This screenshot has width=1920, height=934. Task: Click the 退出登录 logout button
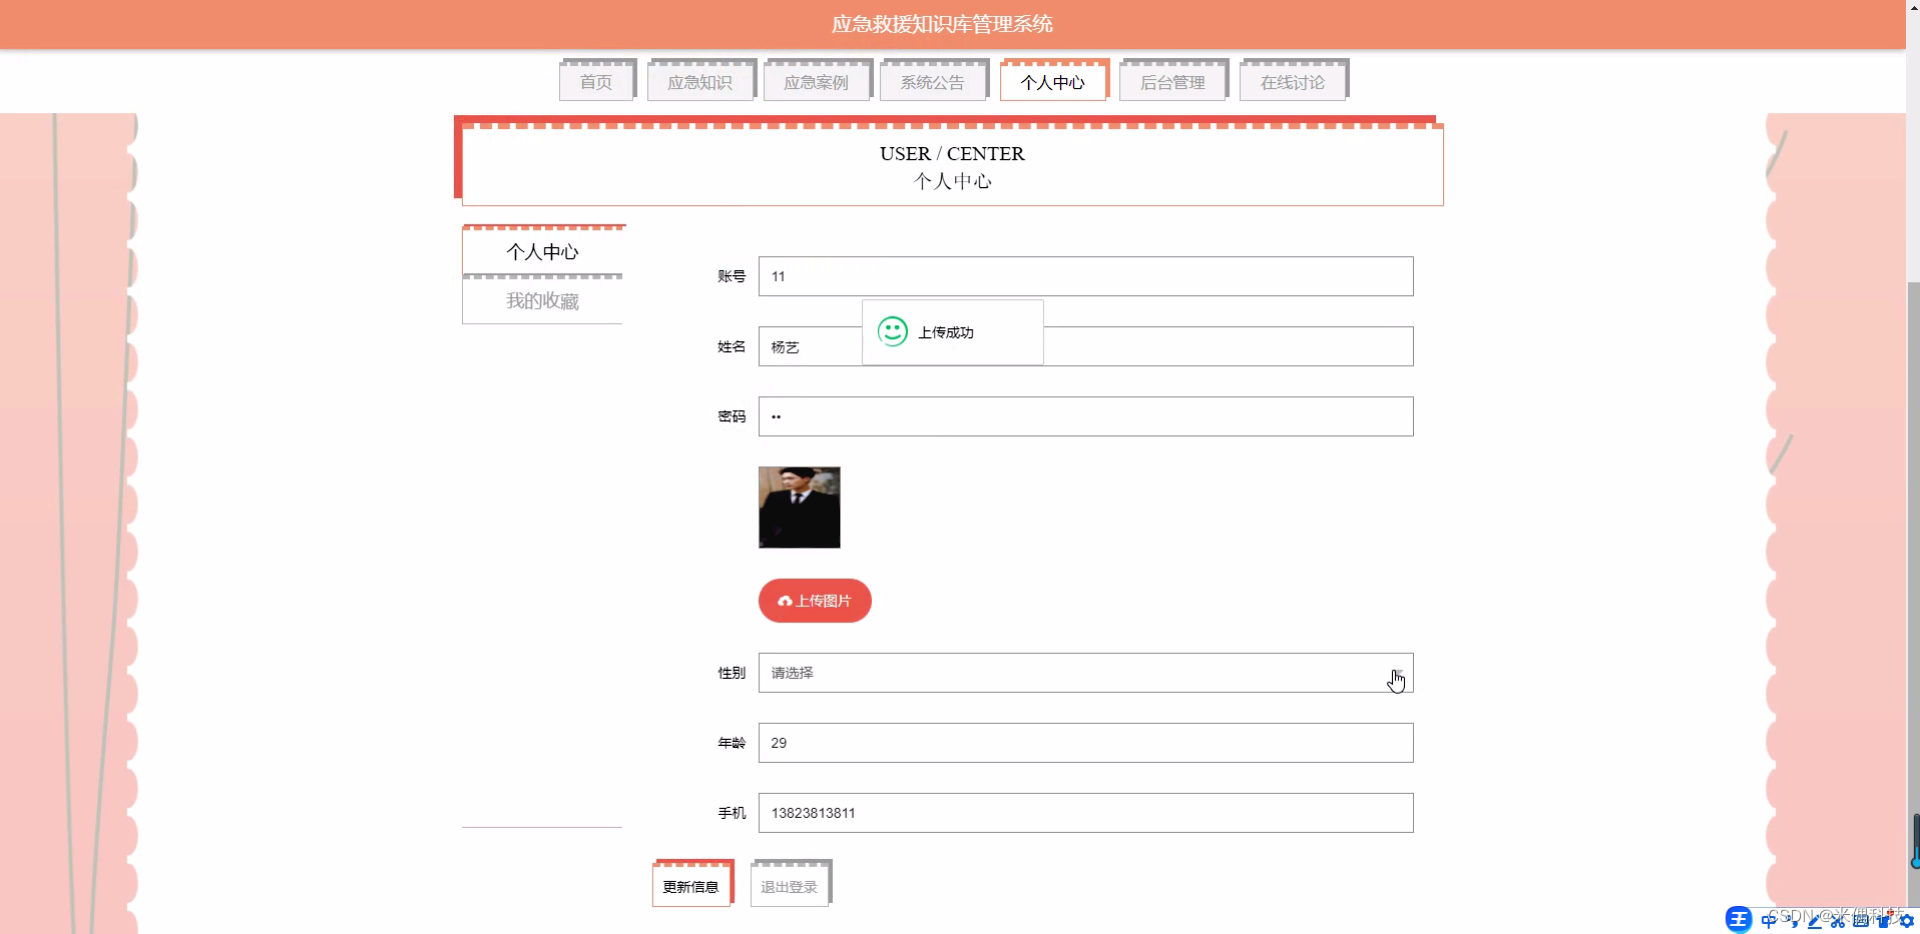(x=789, y=886)
